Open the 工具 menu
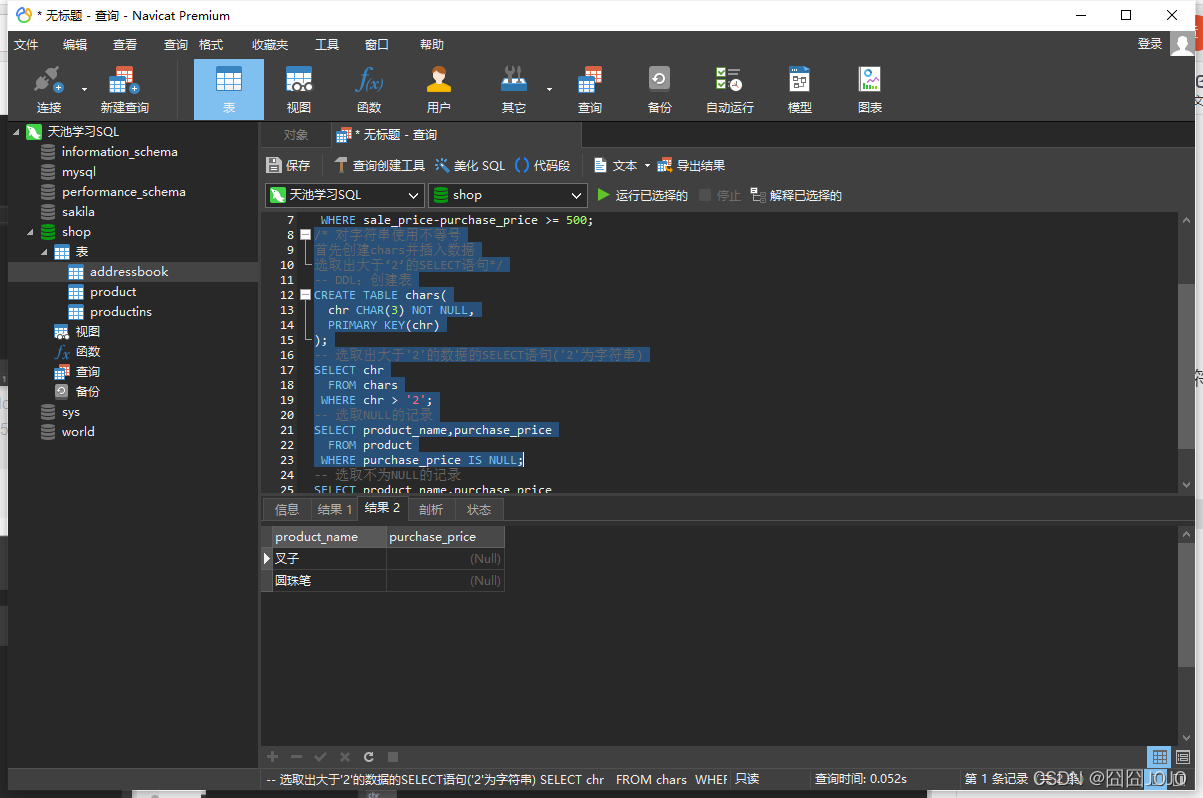The image size is (1203, 798). point(327,45)
